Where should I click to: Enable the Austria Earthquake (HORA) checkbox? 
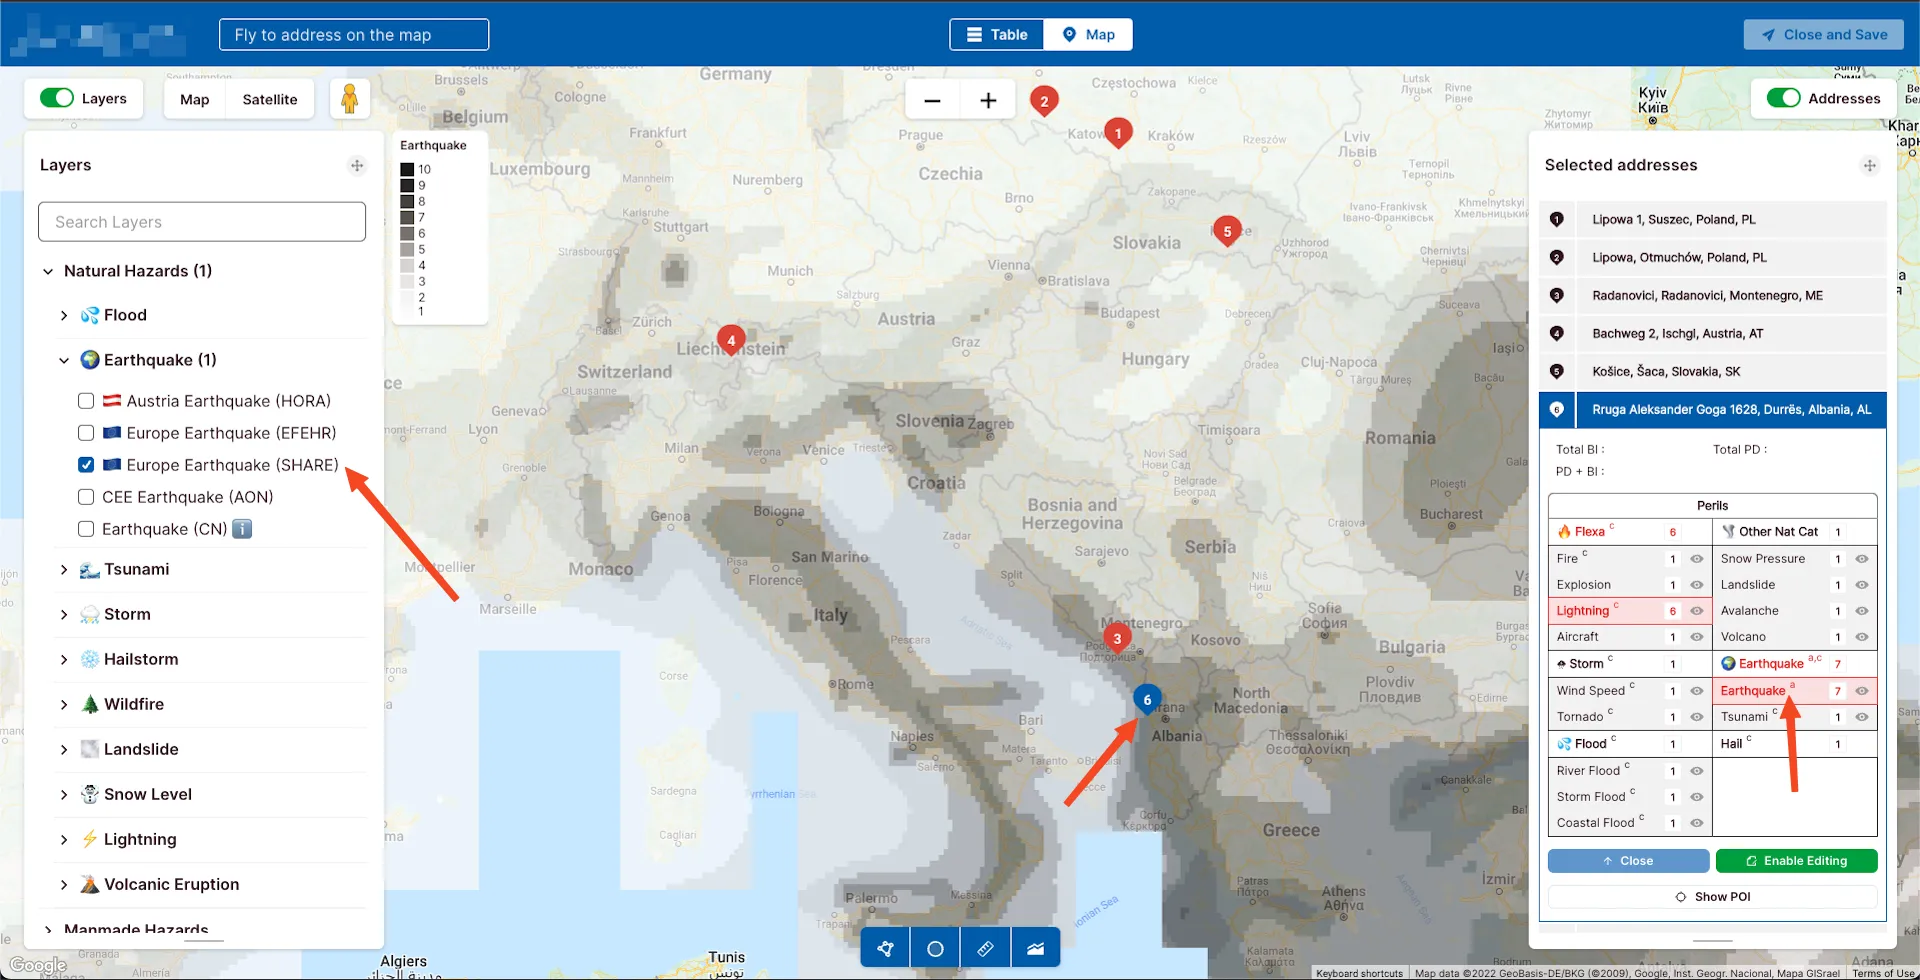coord(86,400)
